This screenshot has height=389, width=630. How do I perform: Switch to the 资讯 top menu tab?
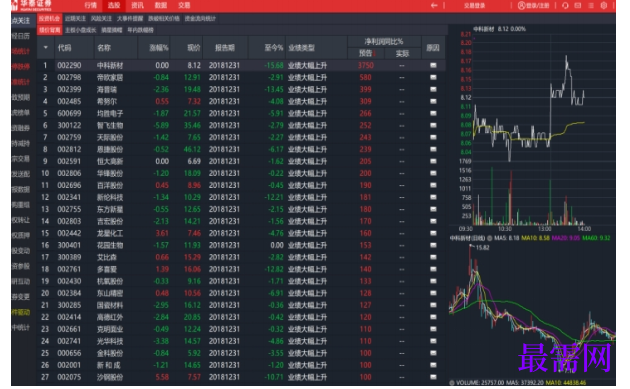coord(137,5)
